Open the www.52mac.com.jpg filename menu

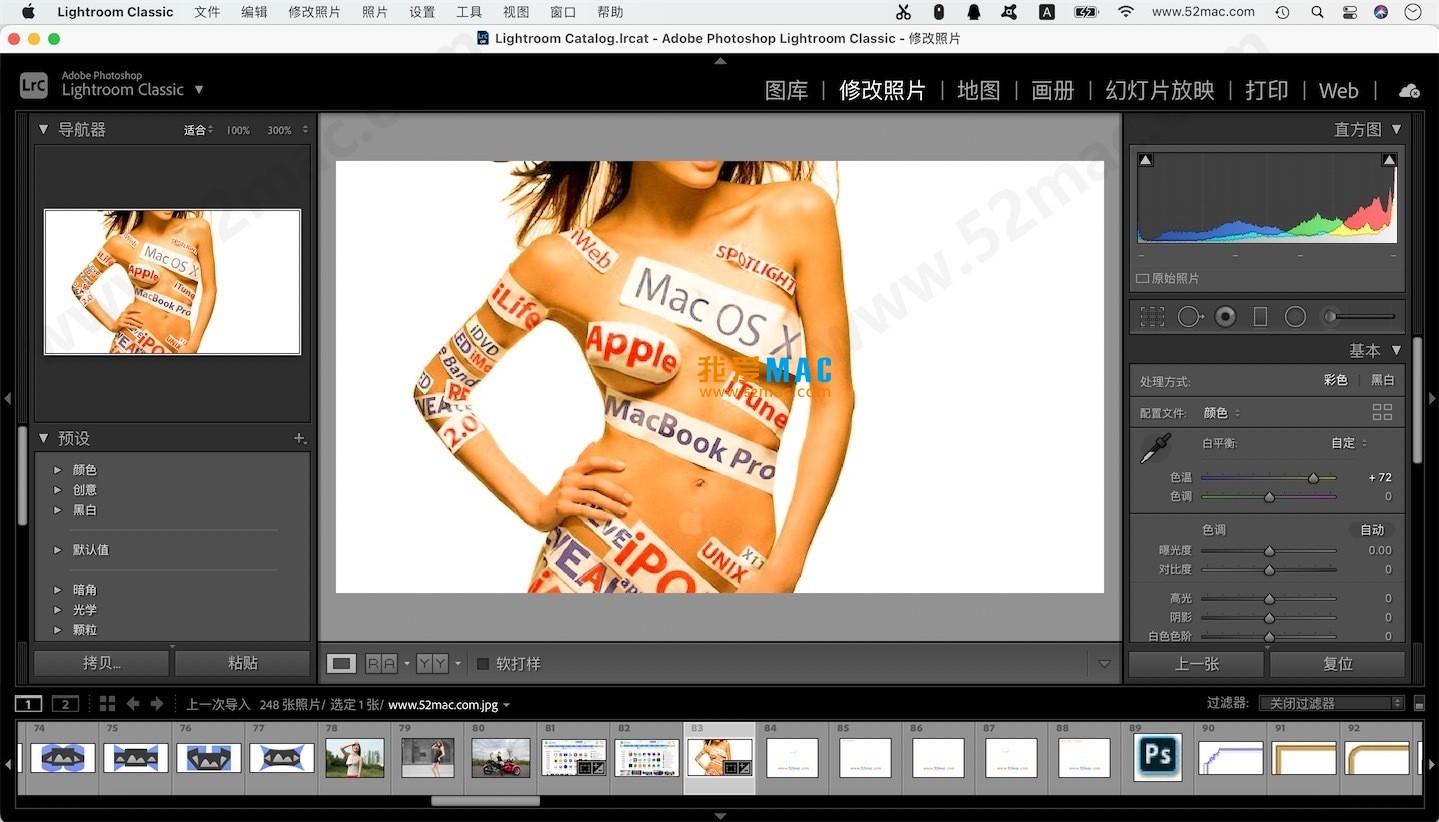click(x=448, y=705)
